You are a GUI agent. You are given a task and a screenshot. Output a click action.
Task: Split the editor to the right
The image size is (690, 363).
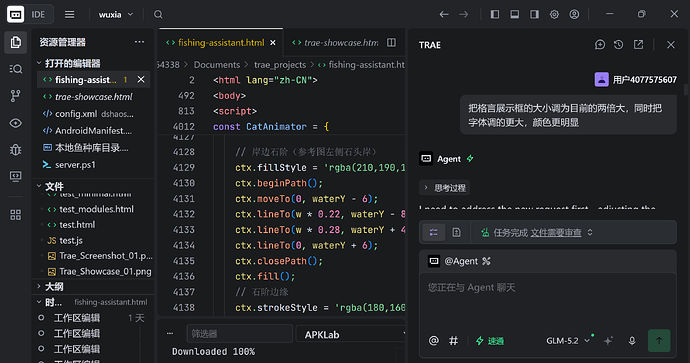pos(391,43)
